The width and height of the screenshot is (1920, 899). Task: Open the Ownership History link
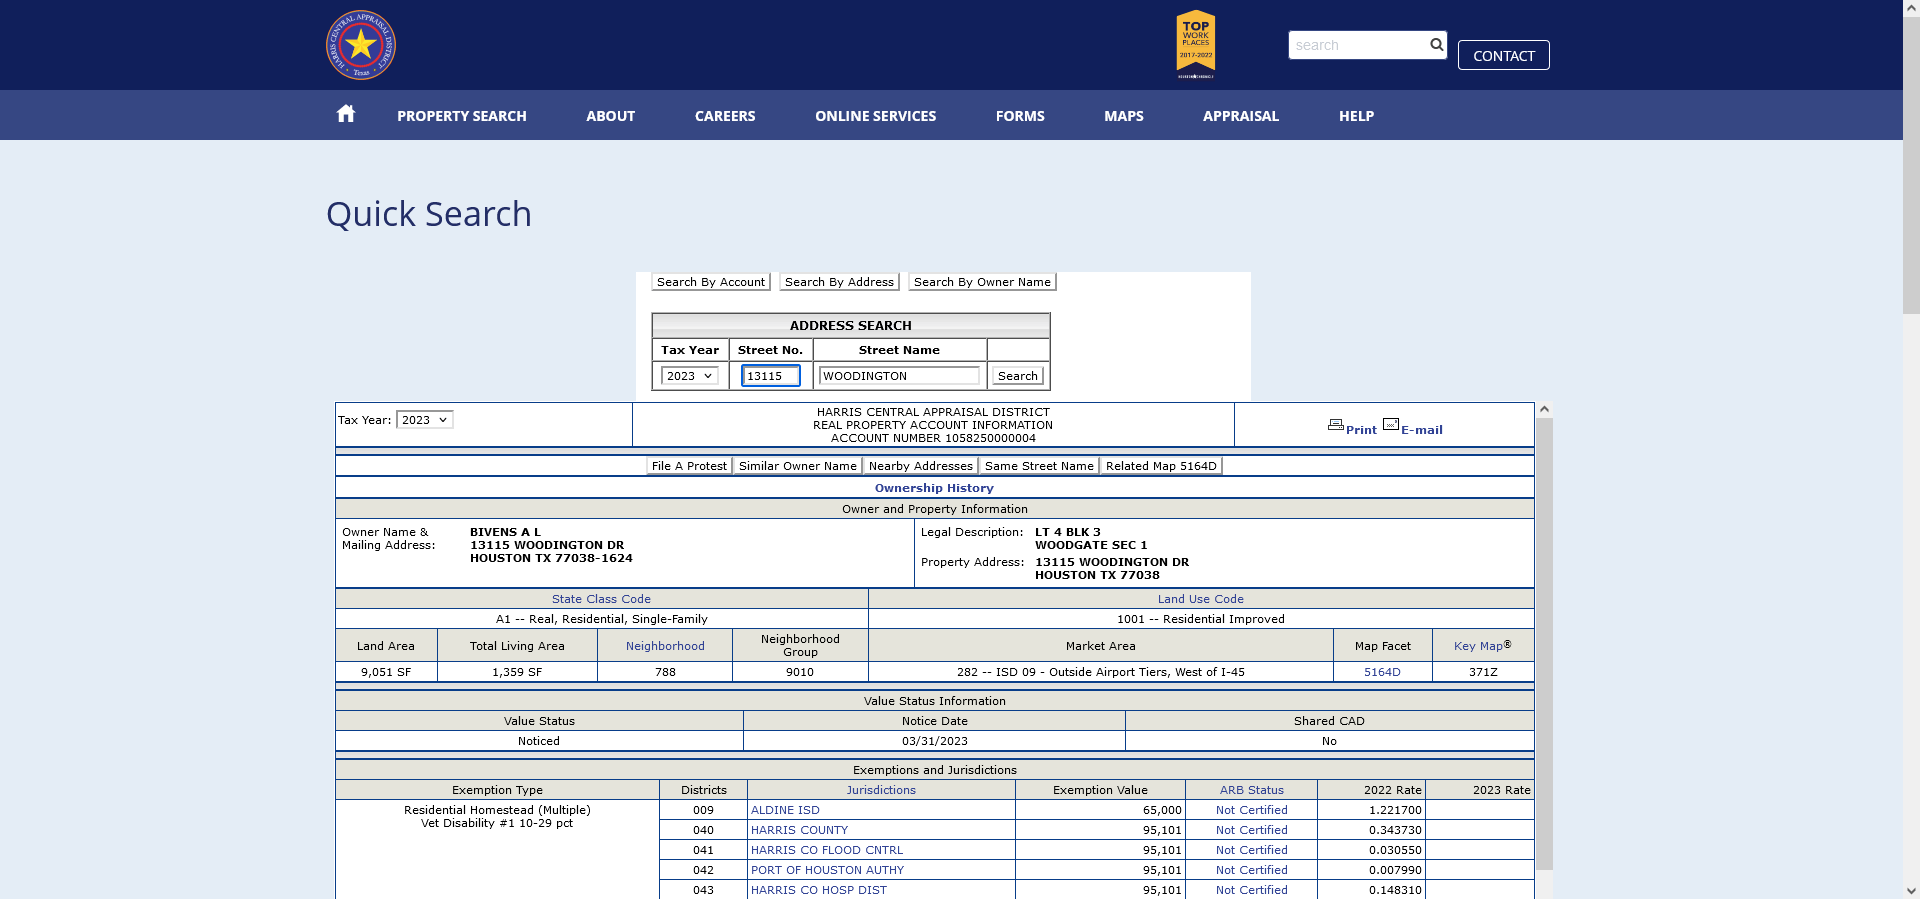click(x=934, y=488)
